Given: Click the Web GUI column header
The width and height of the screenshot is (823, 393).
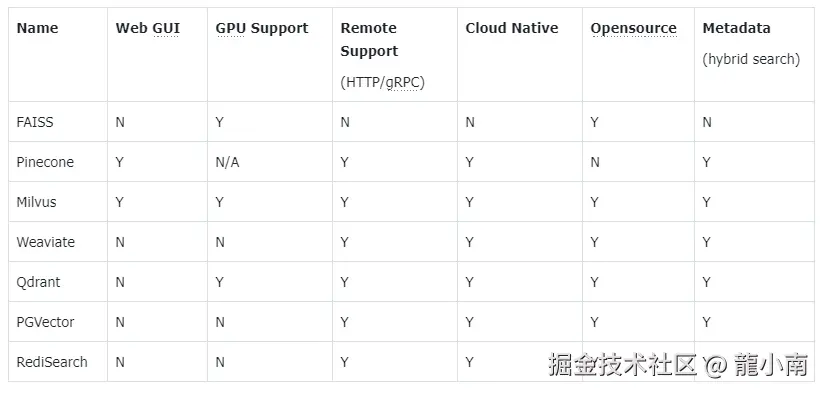Looking at the screenshot, I should point(147,28).
